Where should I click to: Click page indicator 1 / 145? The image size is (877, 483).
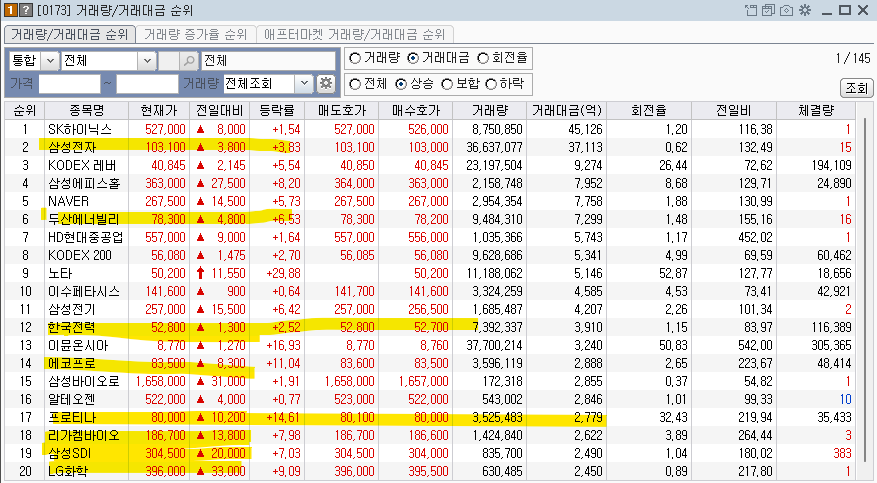coord(853,58)
